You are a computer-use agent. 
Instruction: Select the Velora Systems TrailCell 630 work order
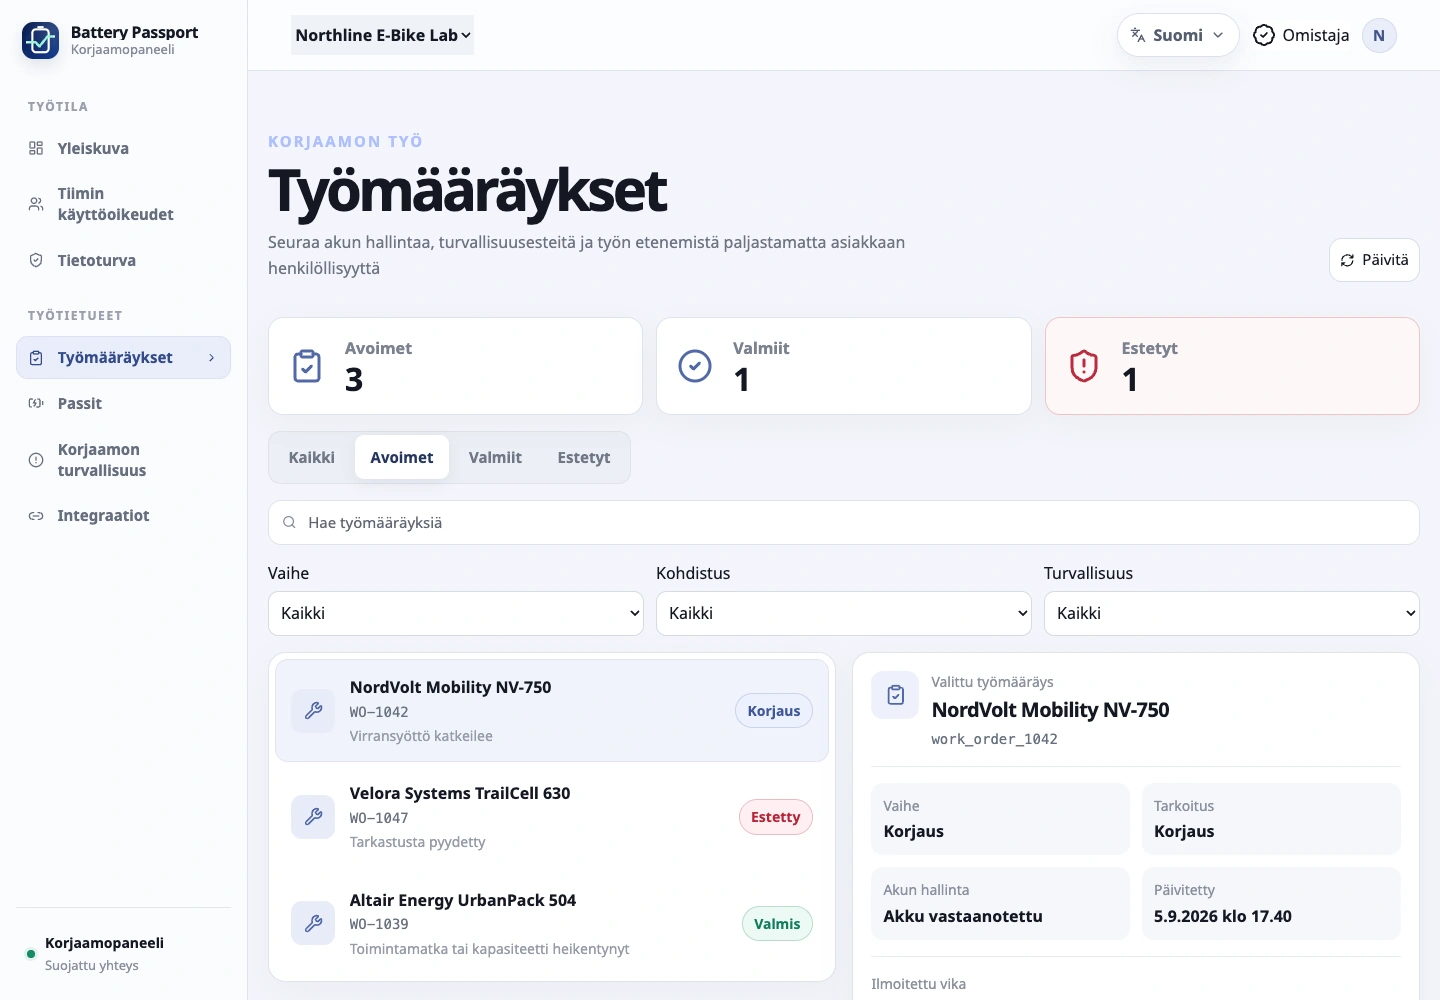(x=552, y=817)
